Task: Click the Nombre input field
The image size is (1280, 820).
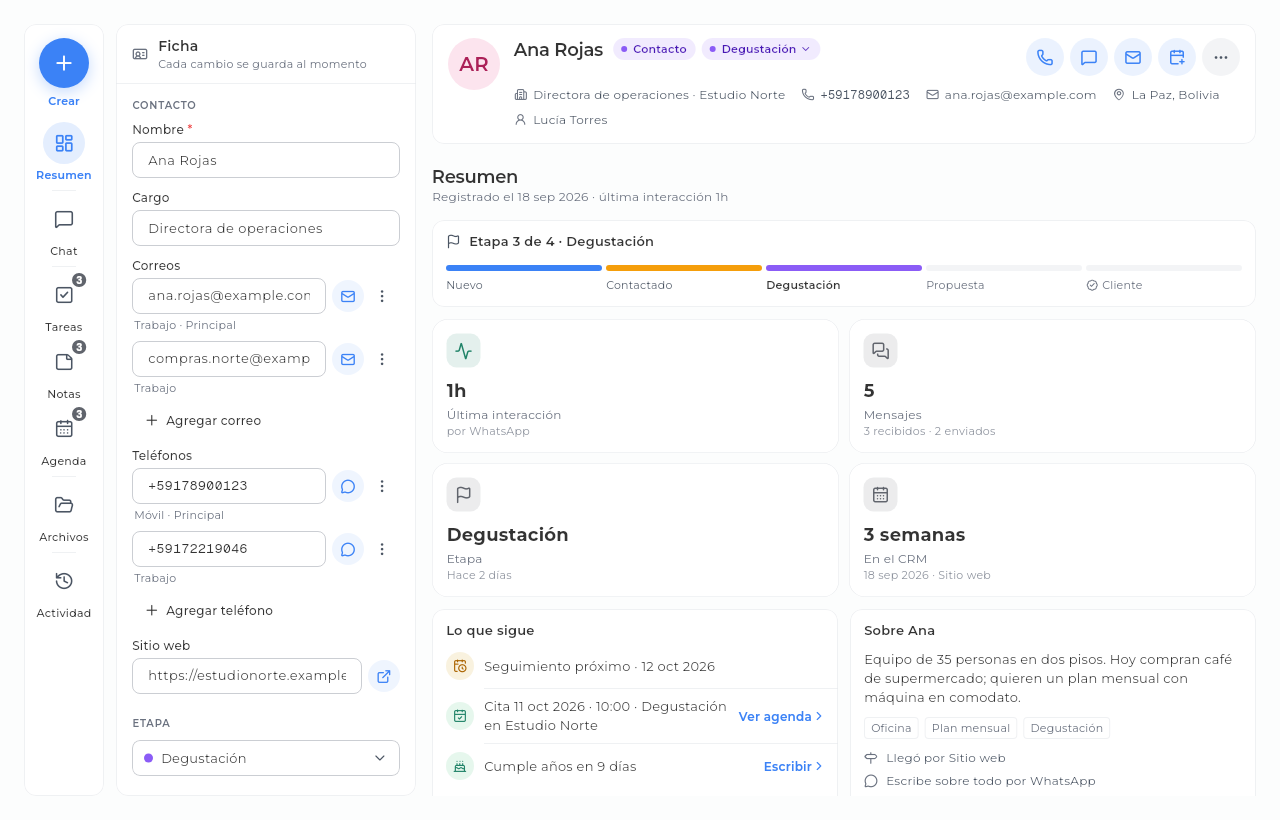Action: pos(266,160)
